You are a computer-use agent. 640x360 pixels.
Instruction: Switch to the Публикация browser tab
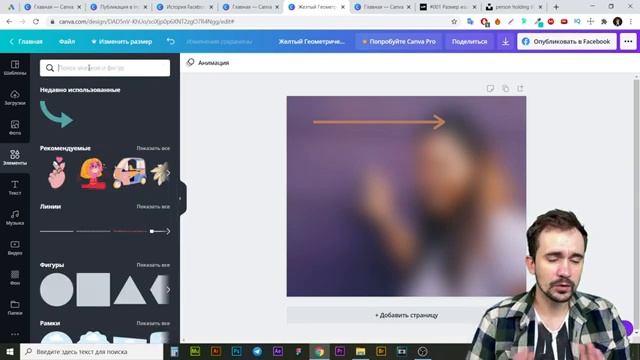pyautogui.click(x=118, y=7)
